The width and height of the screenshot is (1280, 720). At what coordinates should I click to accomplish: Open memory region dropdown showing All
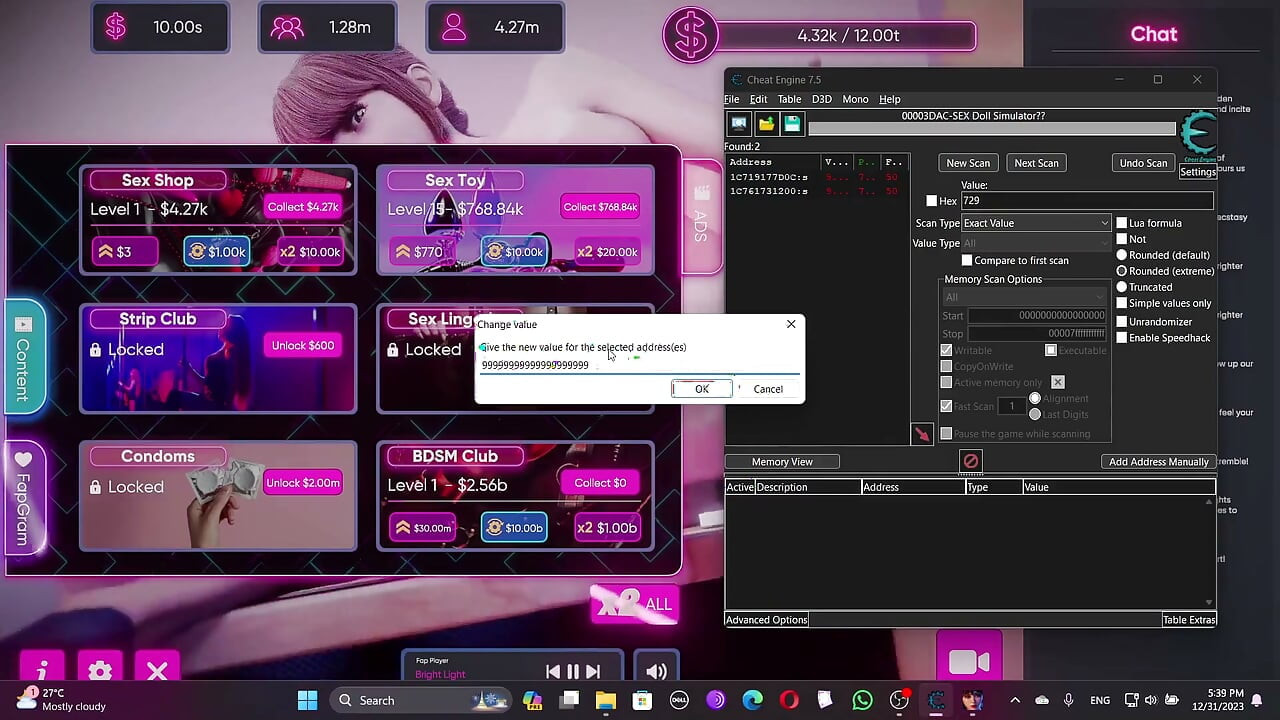pyautogui.click(x=1024, y=297)
